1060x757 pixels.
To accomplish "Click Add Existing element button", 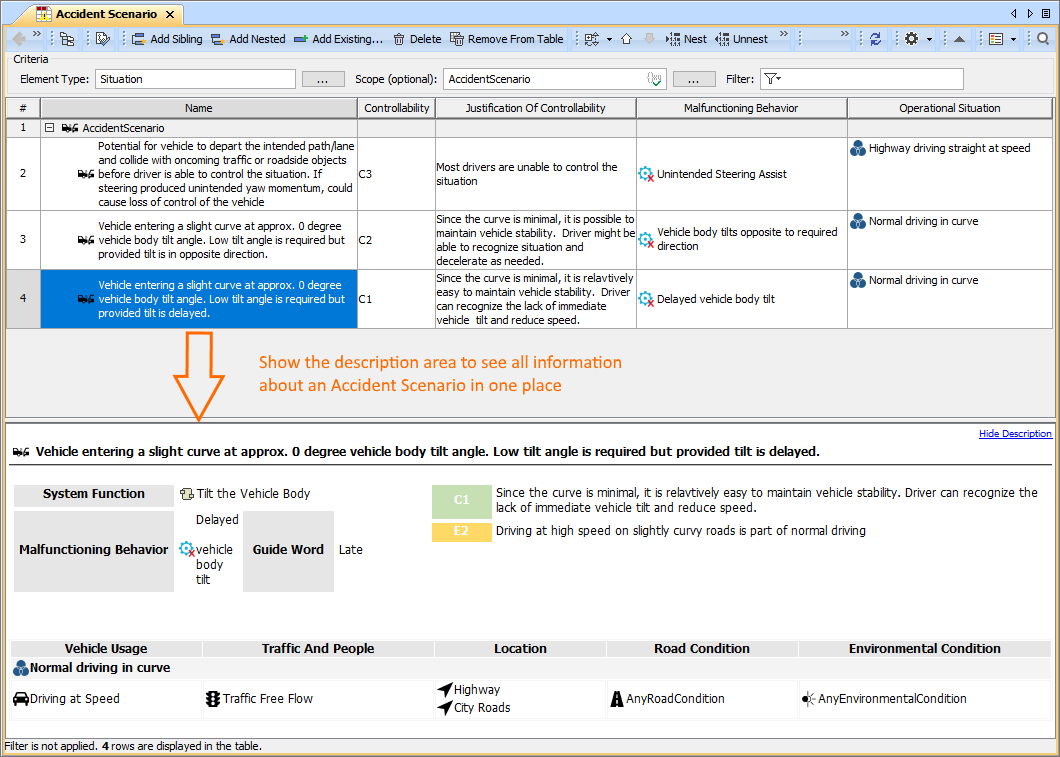I will tap(338, 39).
